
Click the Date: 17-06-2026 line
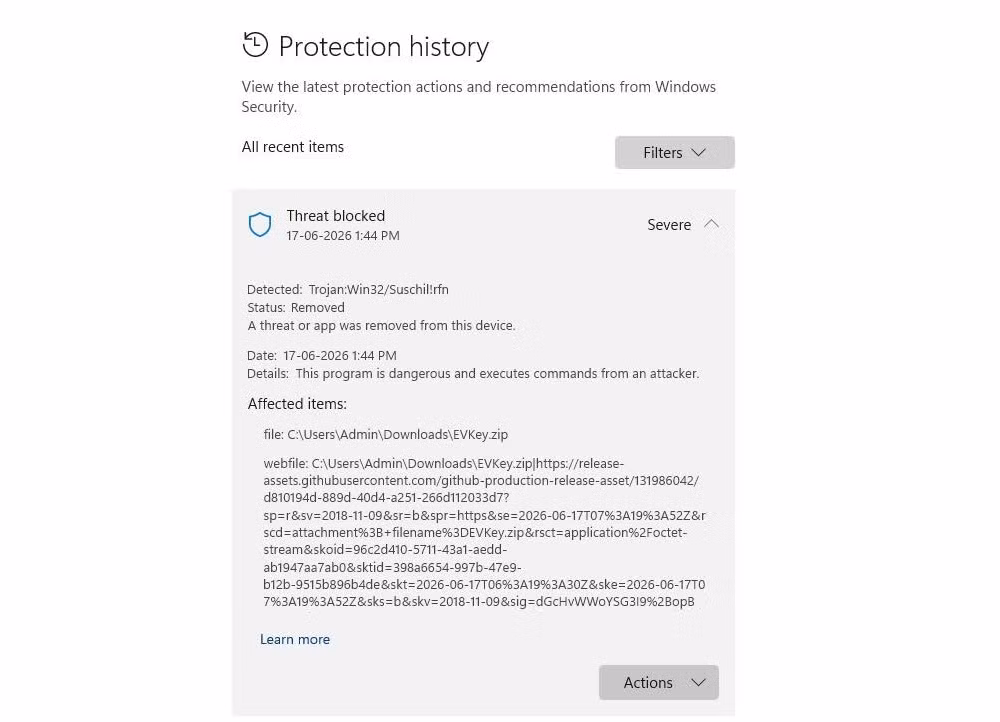click(322, 356)
